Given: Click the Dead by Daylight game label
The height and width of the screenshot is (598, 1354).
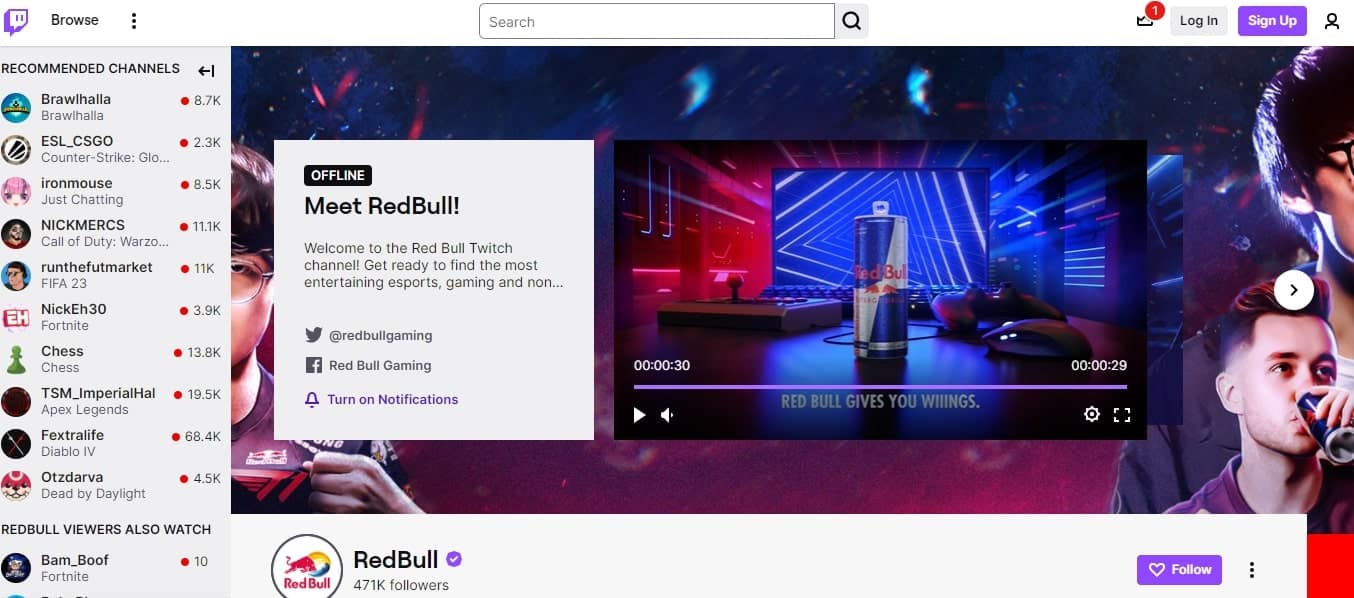Looking at the screenshot, I should point(93,494).
